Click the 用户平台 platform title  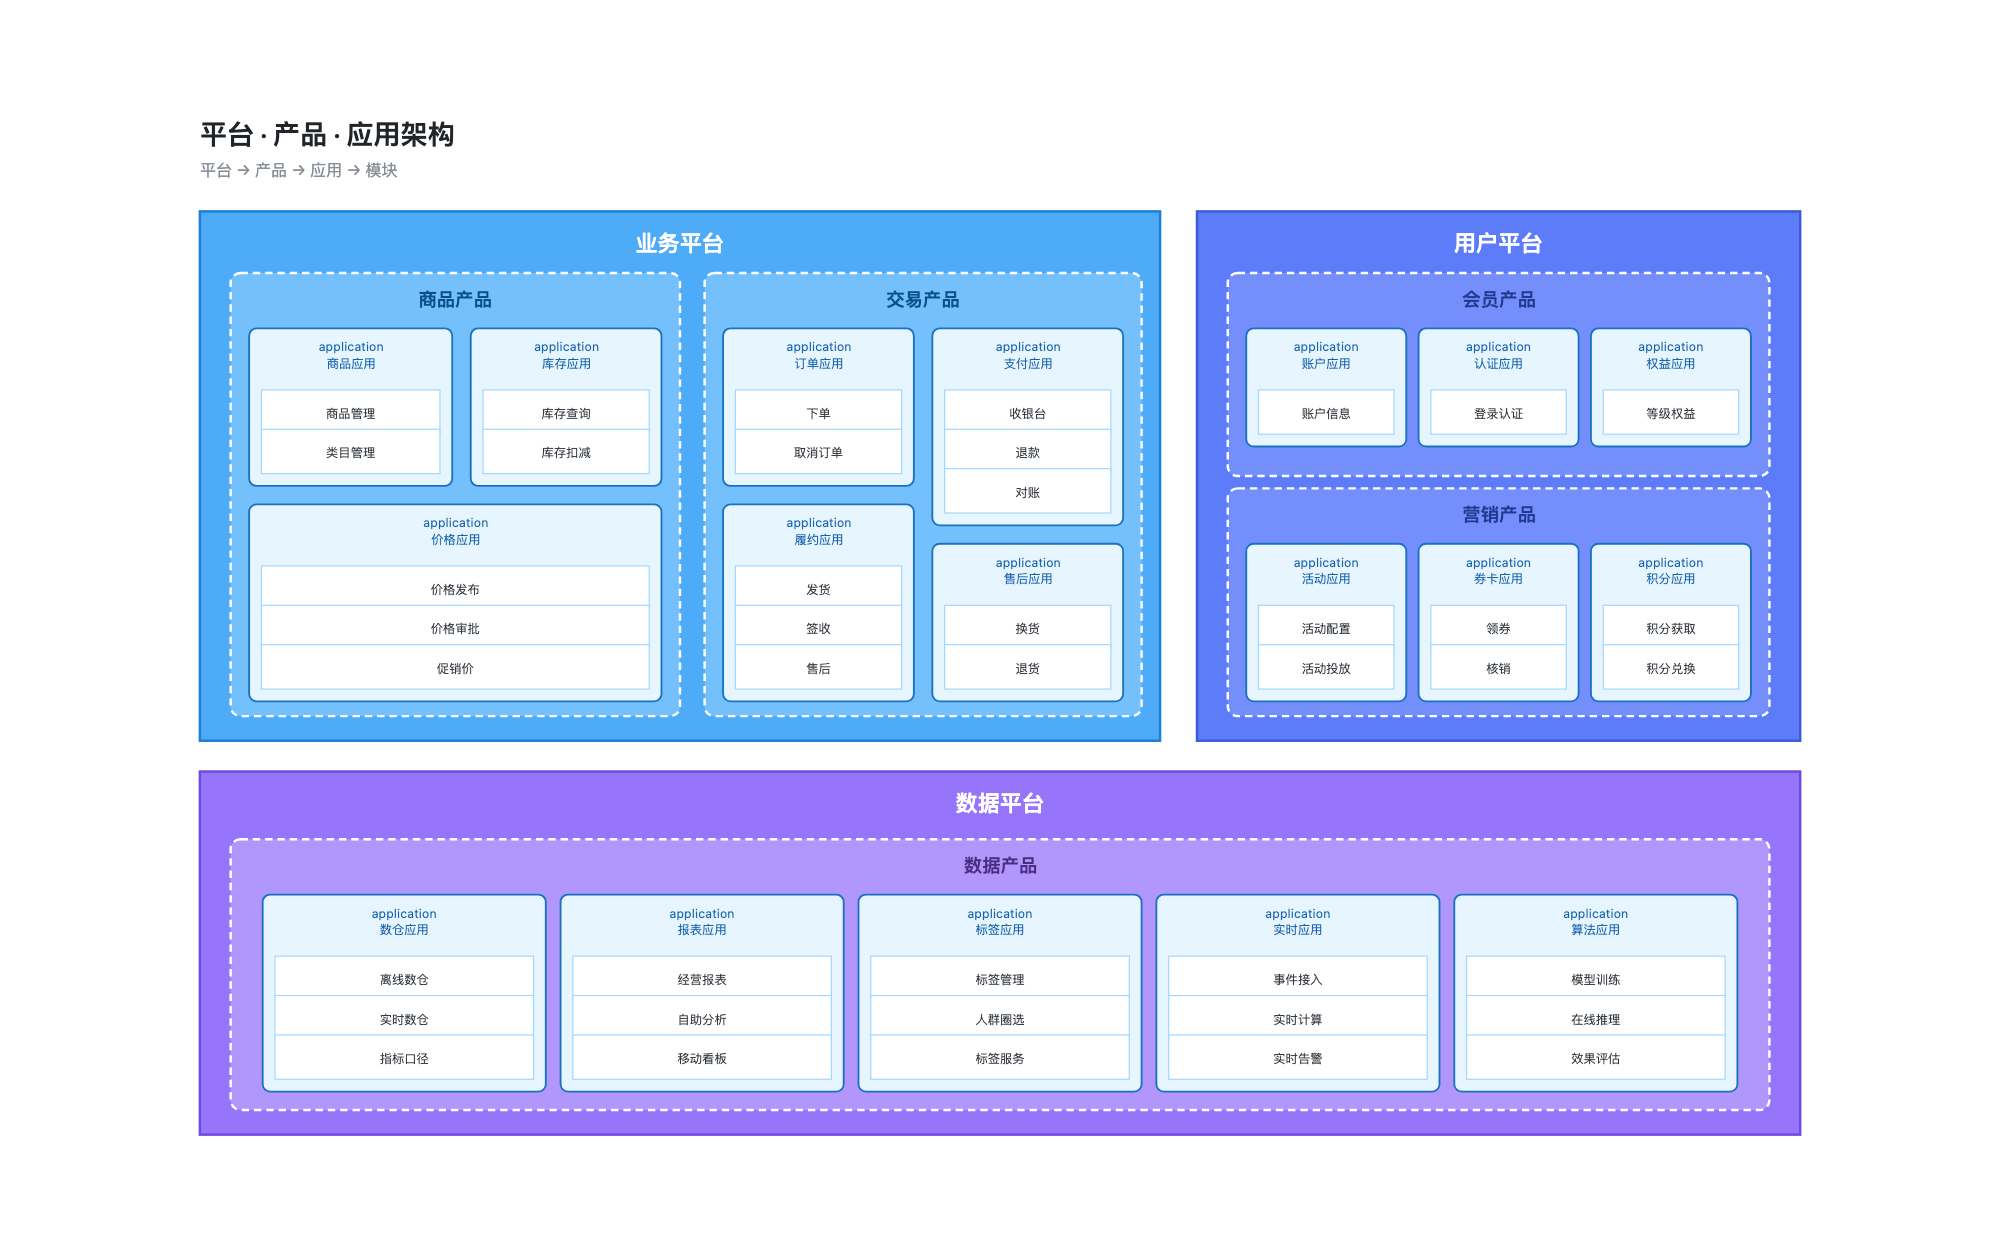click(1498, 243)
